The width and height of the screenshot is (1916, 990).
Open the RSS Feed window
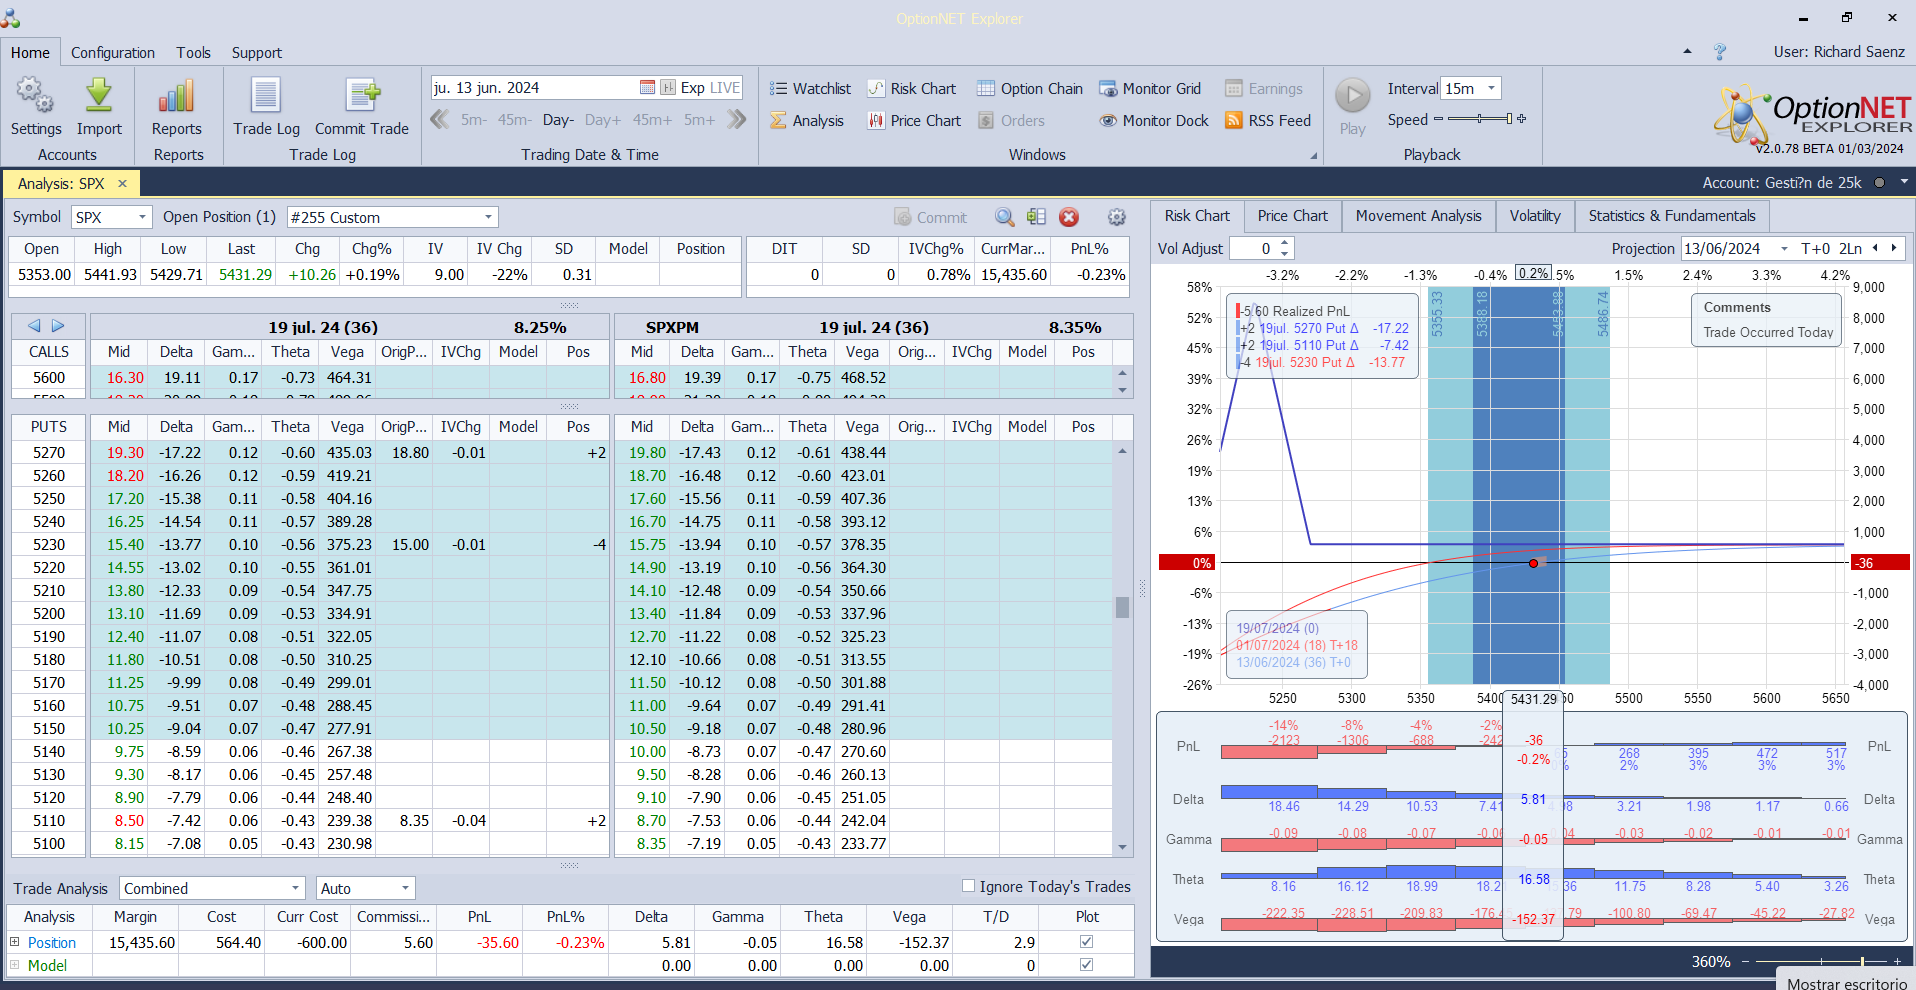pos(1268,121)
